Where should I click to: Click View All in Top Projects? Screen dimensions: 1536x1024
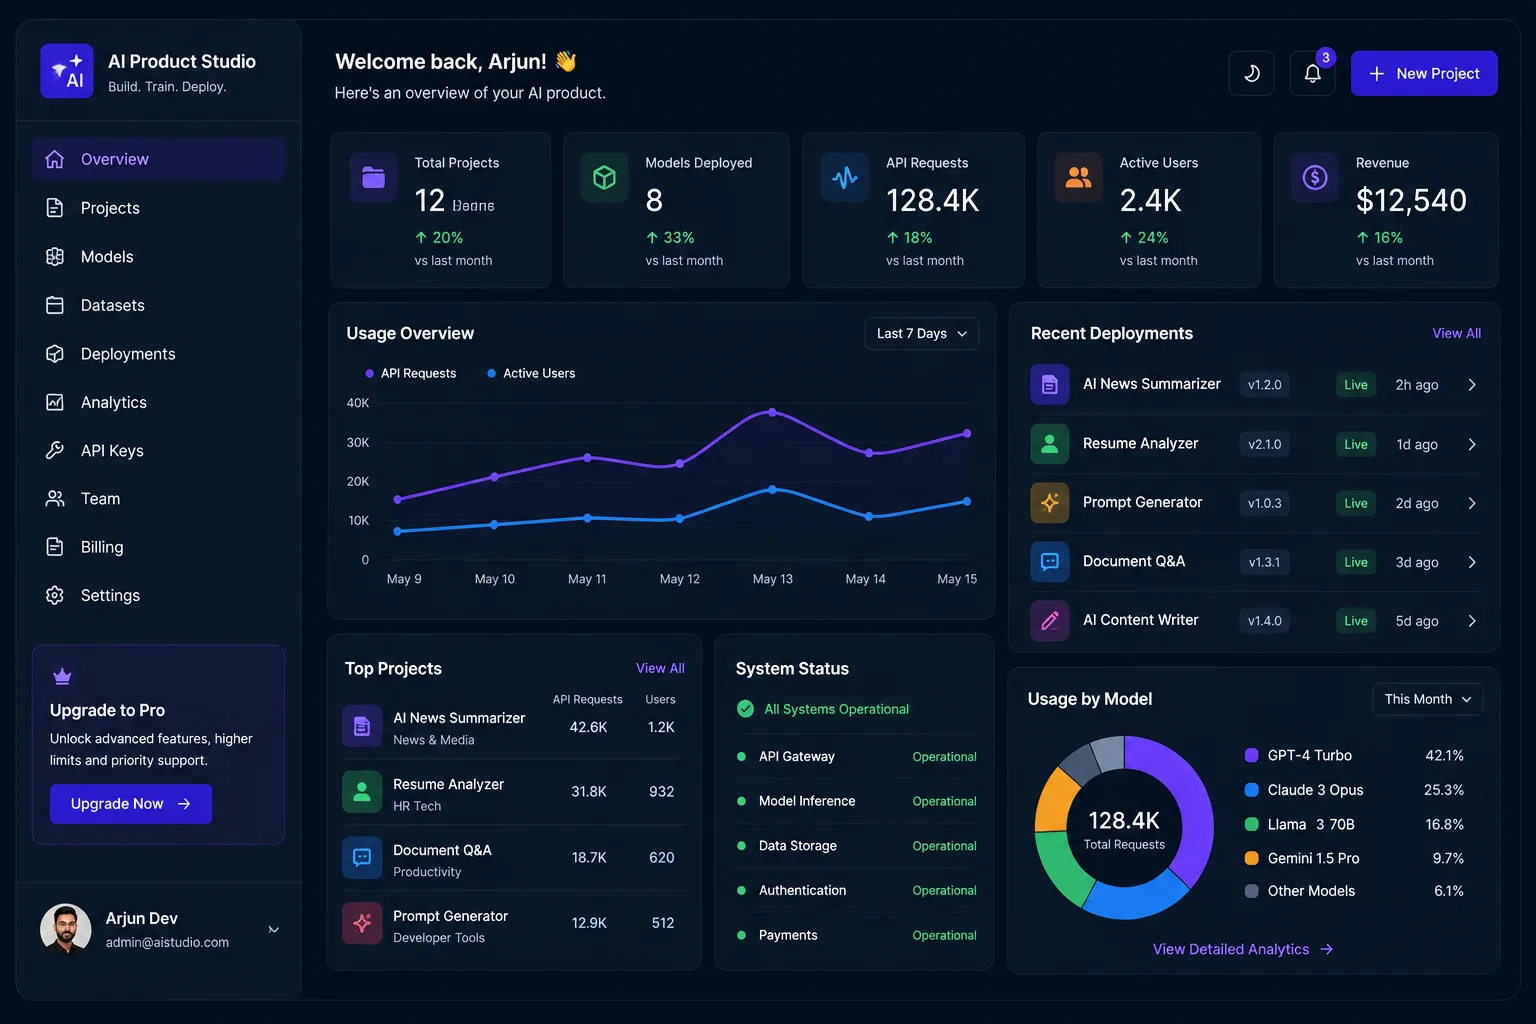(x=660, y=668)
